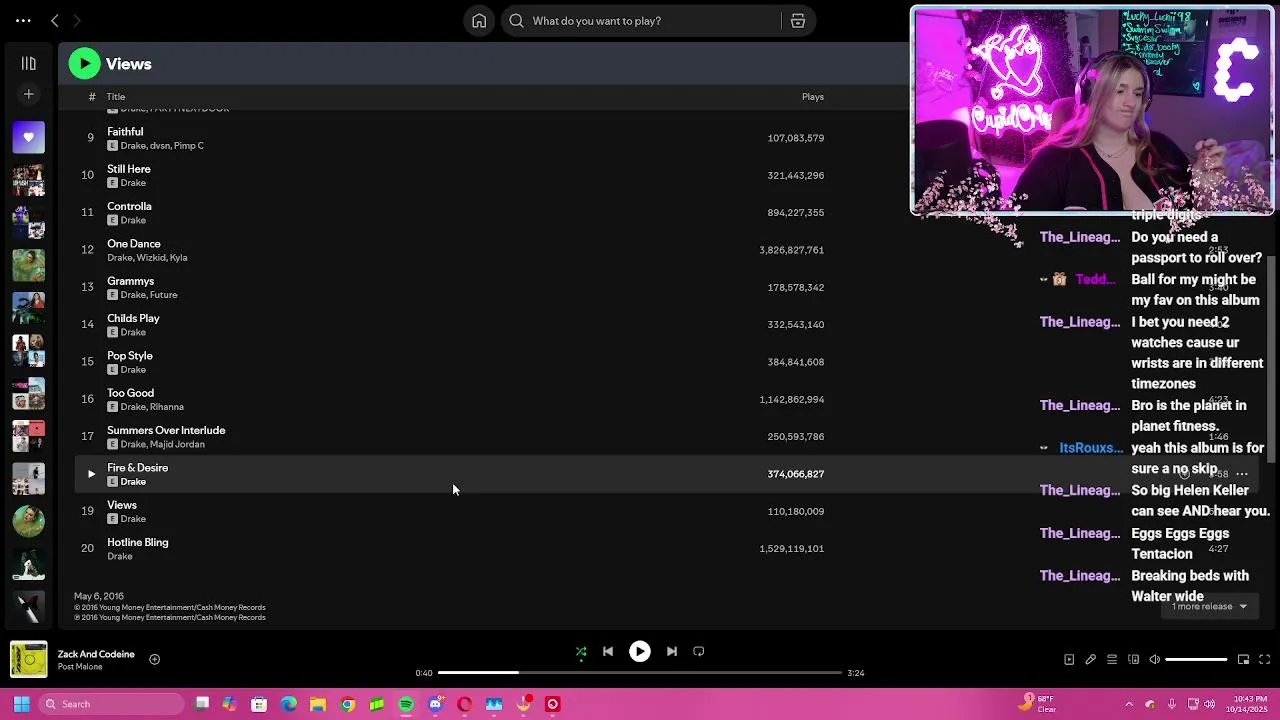Image resolution: width=1280 pixels, height=720 pixels.
Task: Open the Now Playing view
Action: tap(1069, 660)
